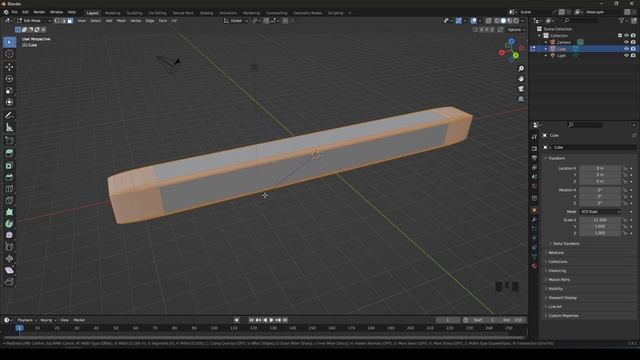Select the Shrink/Fatten tool
This screenshot has width=640, height=360.
(x=9, y=258)
